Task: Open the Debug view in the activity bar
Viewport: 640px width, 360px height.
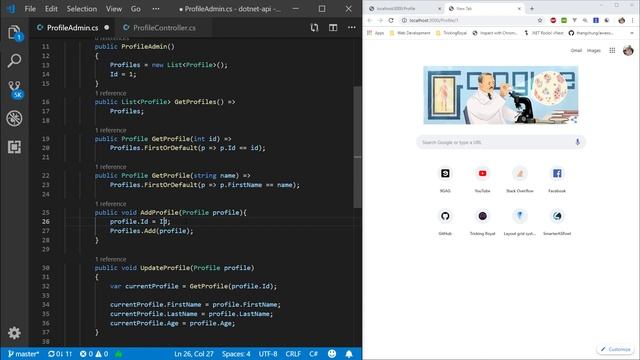Action: pos(14,118)
